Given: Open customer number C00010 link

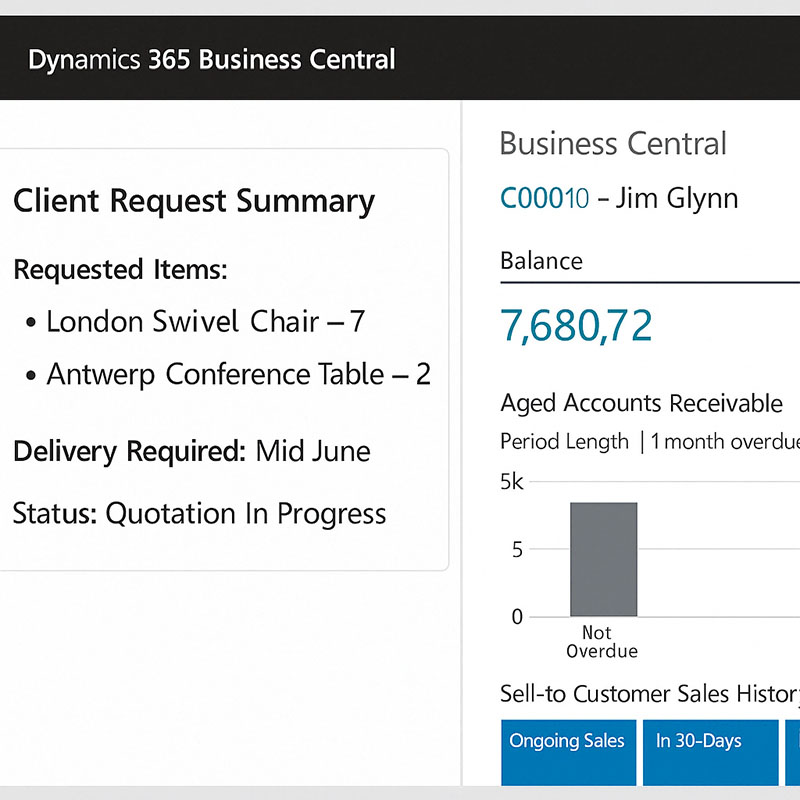Looking at the screenshot, I should (544, 198).
